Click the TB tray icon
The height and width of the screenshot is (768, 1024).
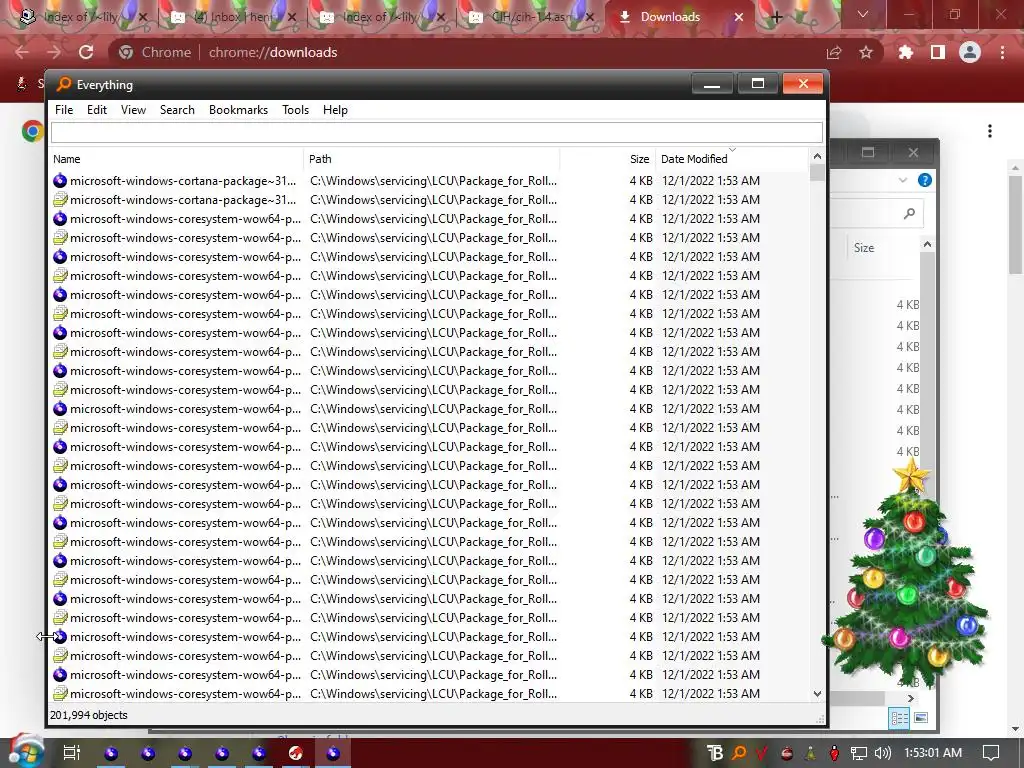pos(716,753)
